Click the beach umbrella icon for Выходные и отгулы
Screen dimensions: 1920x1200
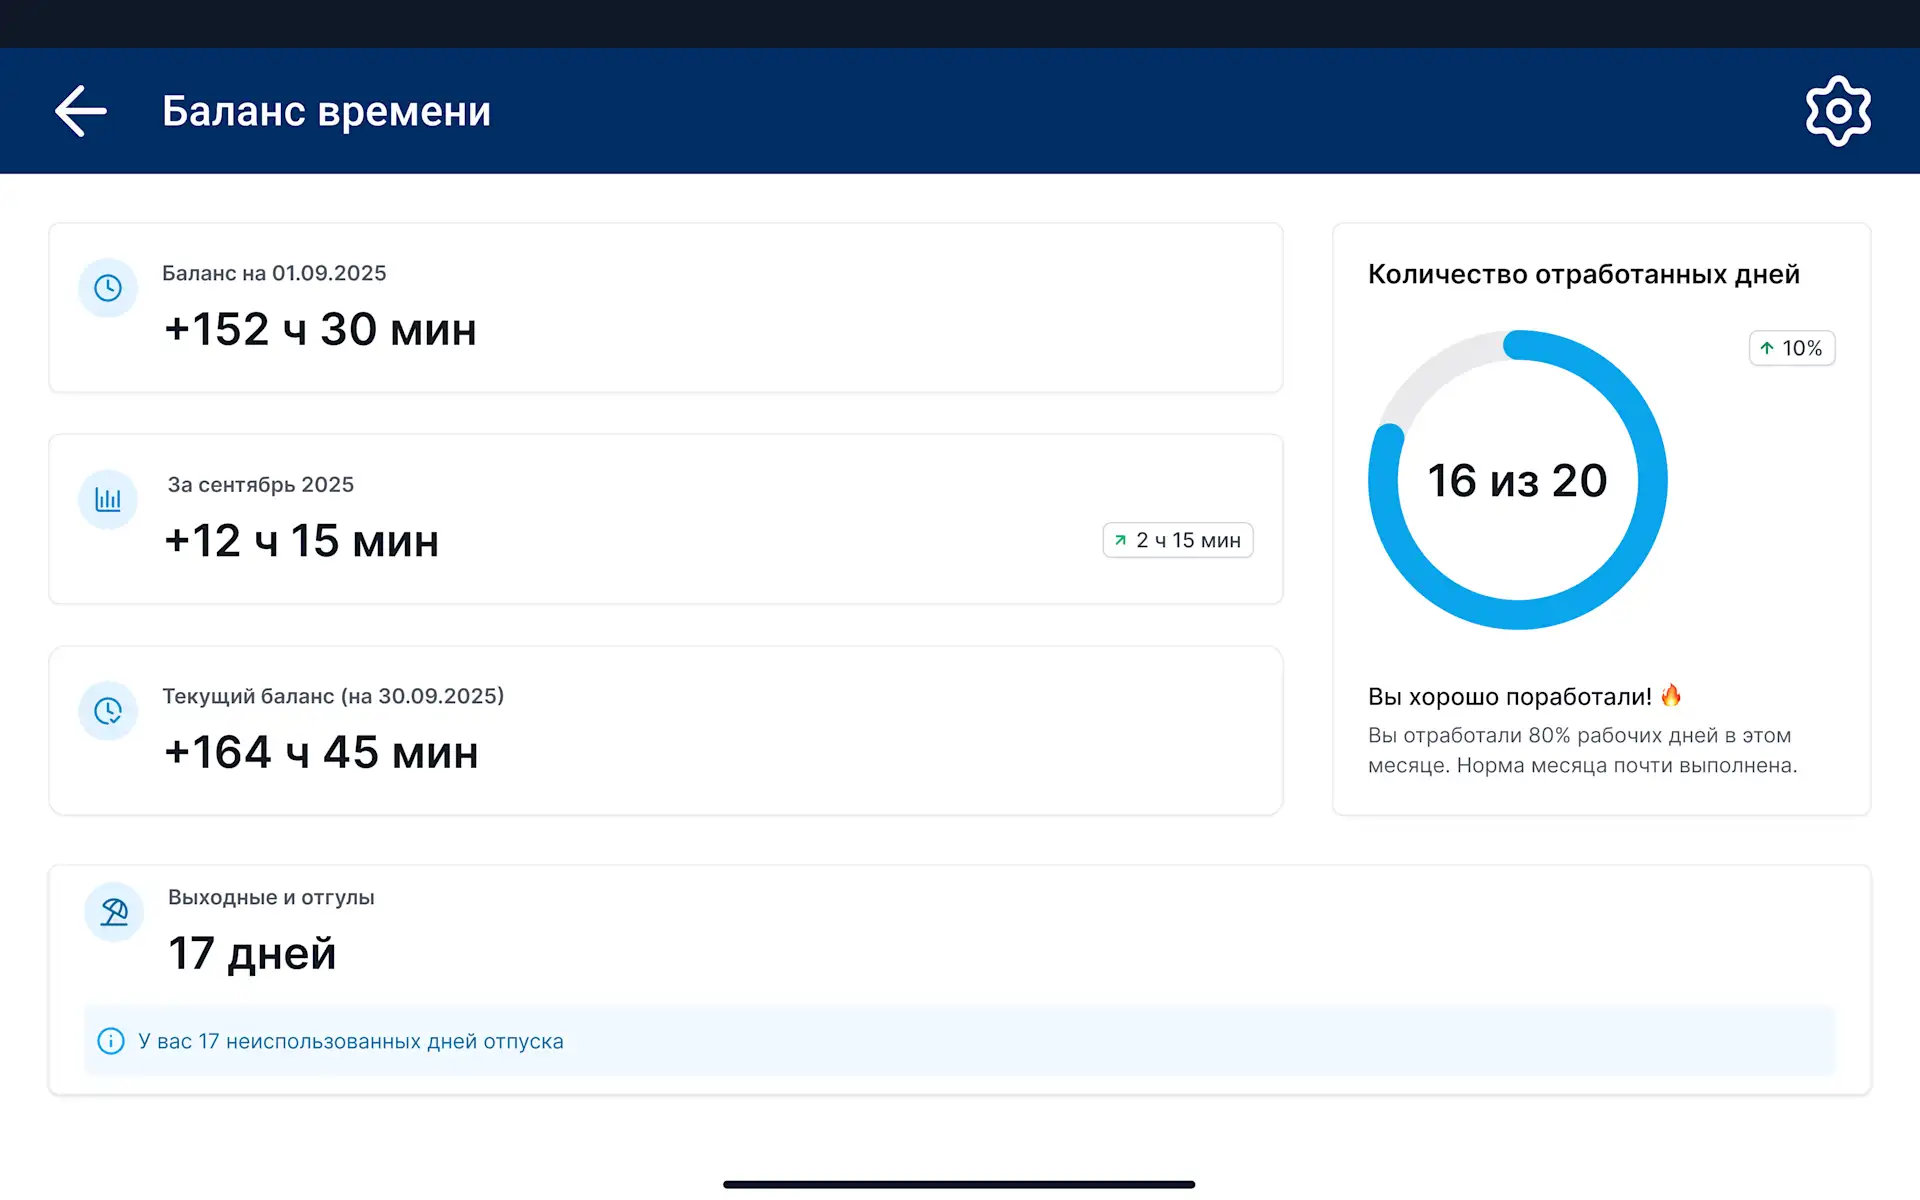pos(114,912)
